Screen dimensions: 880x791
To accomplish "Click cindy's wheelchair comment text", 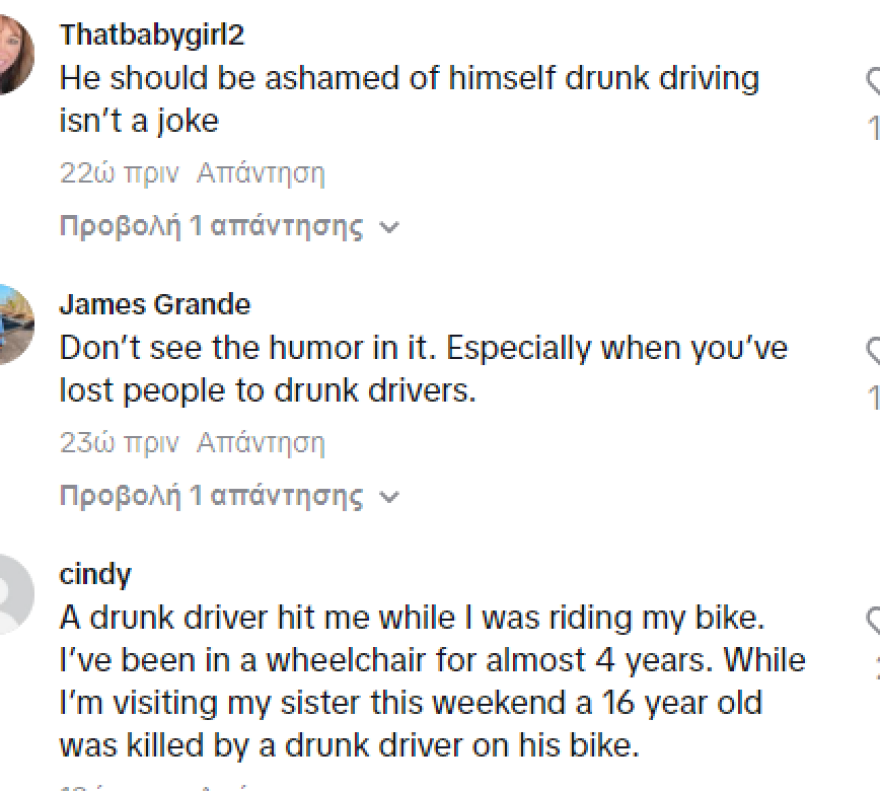I will tap(432, 681).
